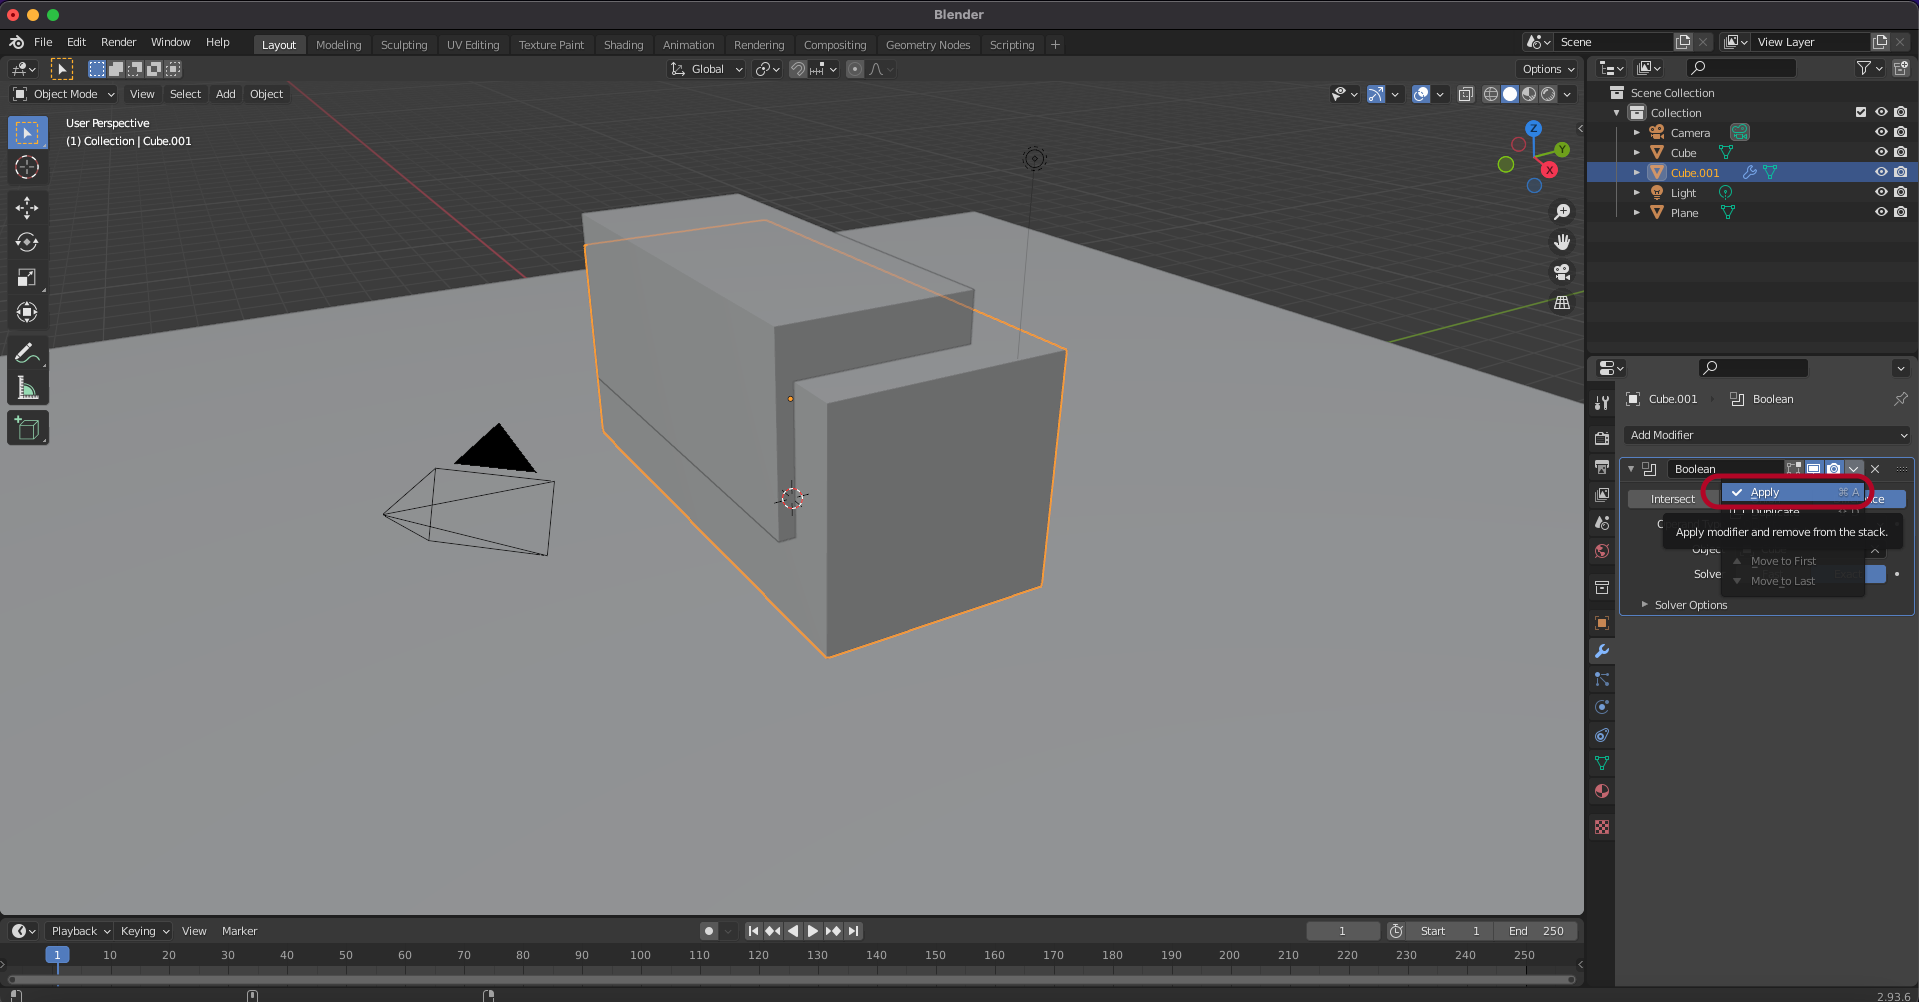Image resolution: width=1919 pixels, height=1002 pixels.
Task: Switch to the Shading workspace tab
Action: (x=623, y=45)
